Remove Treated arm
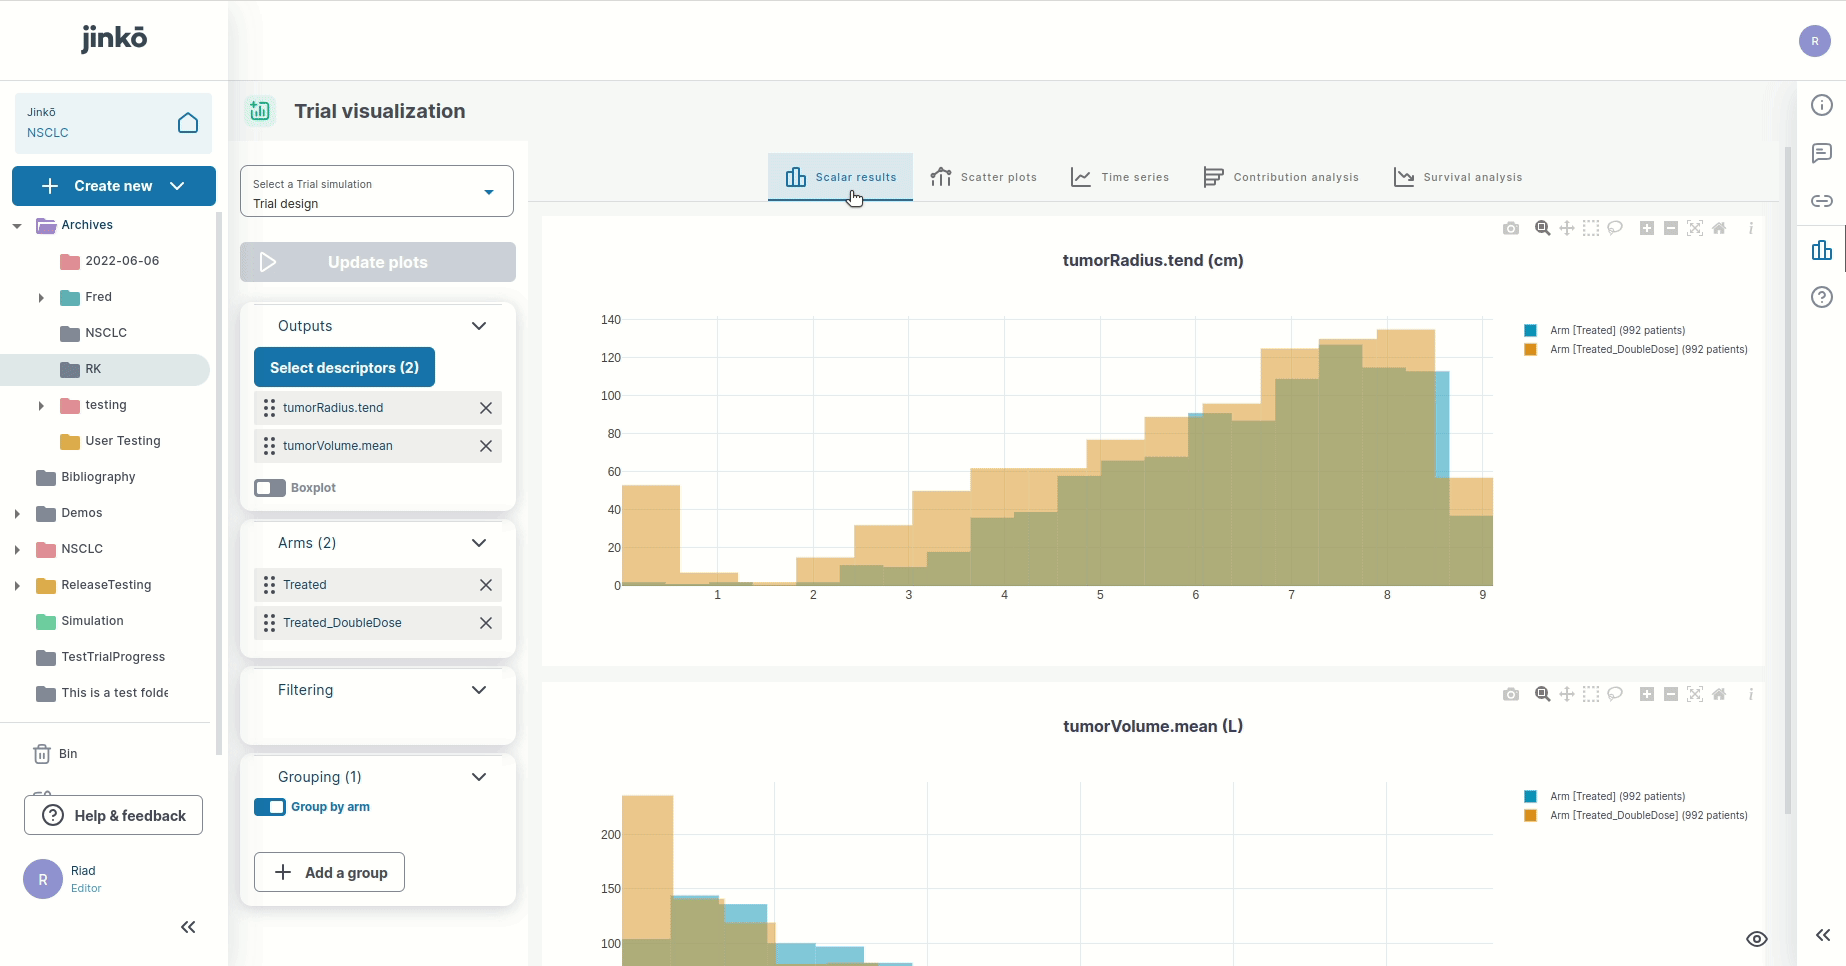The width and height of the screenshot is (1846, 966). click(x=486, y=585)
